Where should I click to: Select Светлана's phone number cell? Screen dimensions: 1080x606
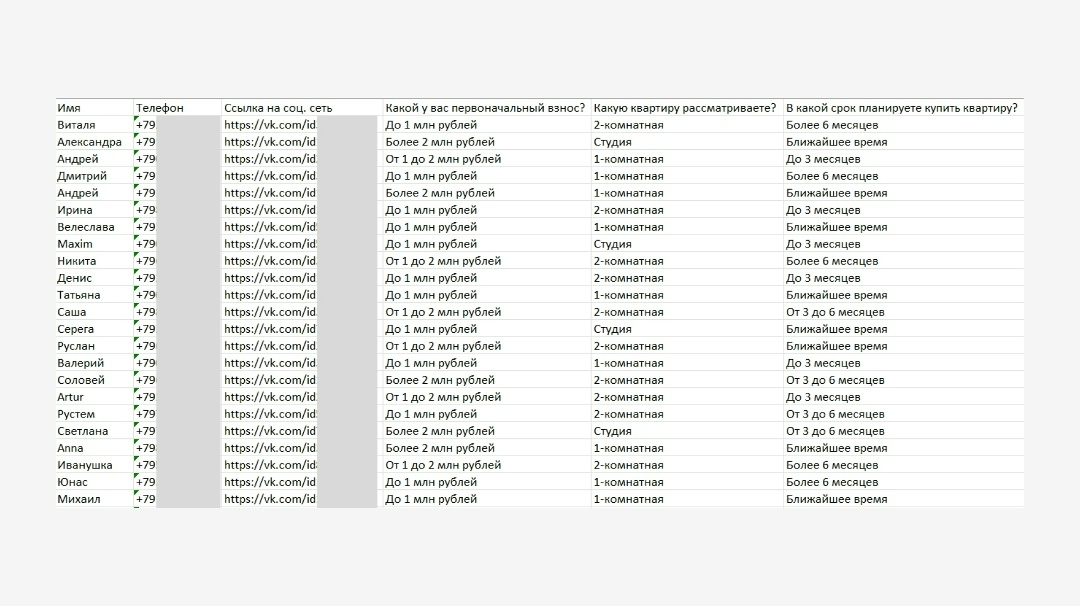146,431
